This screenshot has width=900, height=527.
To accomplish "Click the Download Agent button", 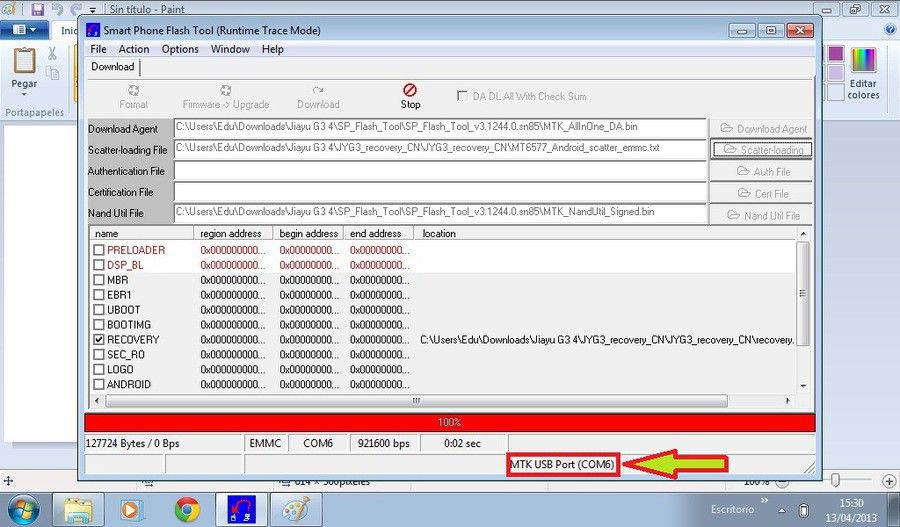I will 762,128.
